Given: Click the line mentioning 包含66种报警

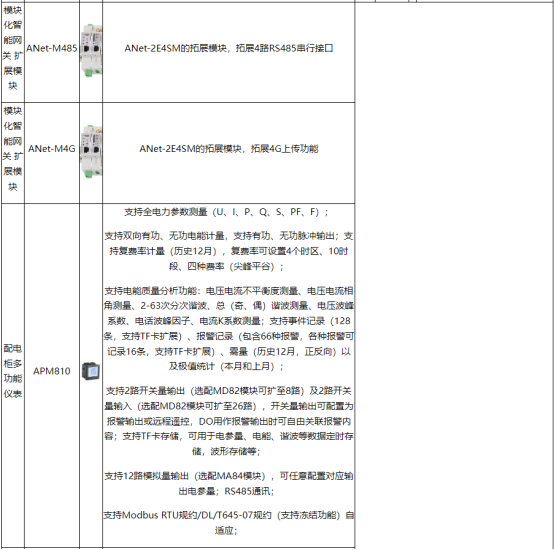Looking at the screenshot, I should pos(229,336).
